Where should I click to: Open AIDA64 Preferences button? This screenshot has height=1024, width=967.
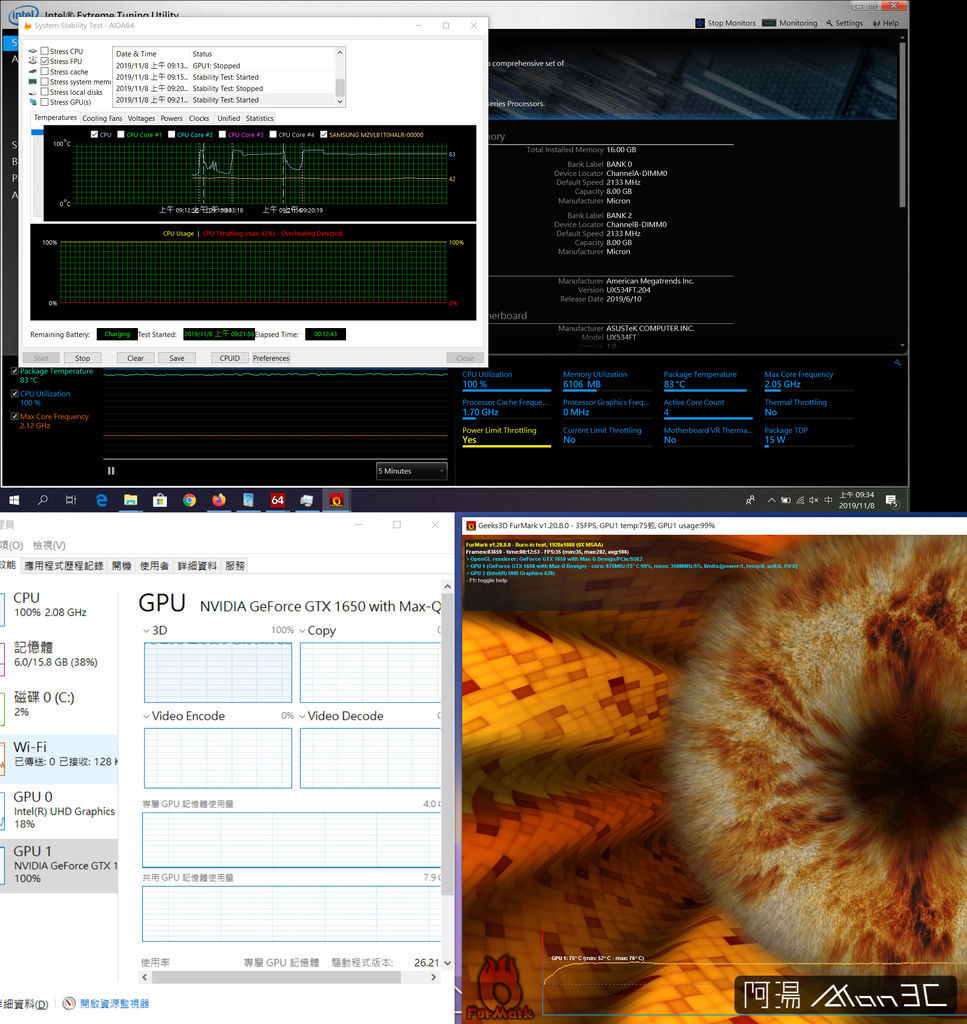(x=271, y=358)
